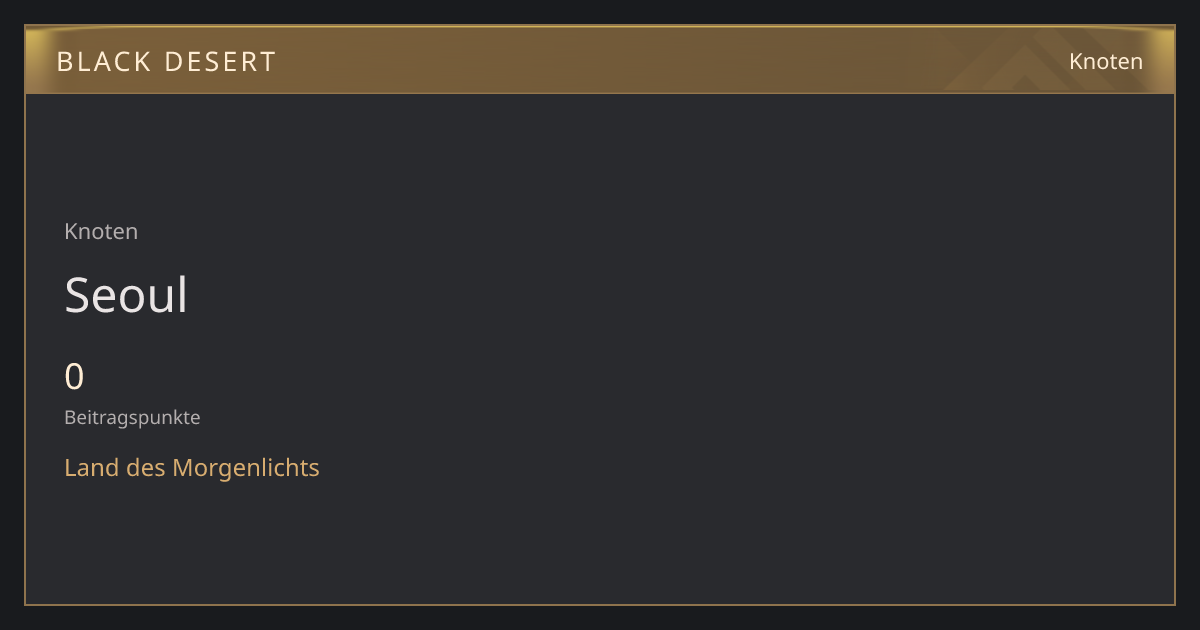Select the Beitragspunkte label
Screen dimensions: 1200x630
point(132,418)
